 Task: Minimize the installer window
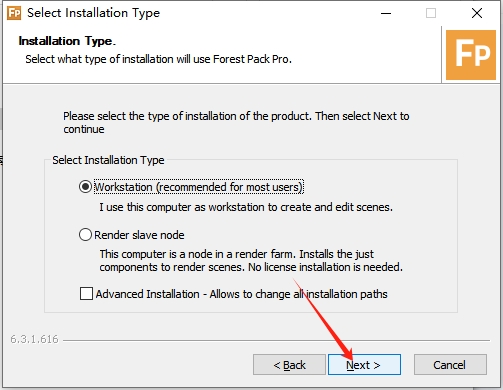point(386,13)
